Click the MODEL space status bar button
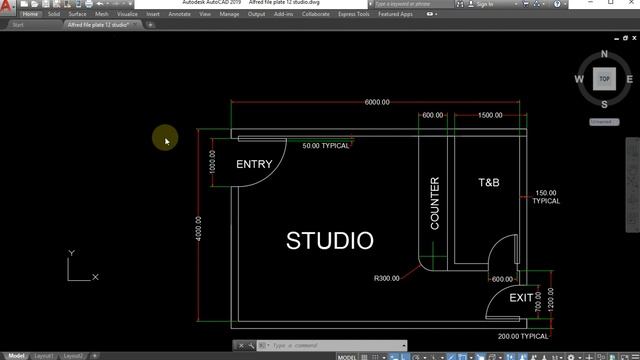640x360 pixels. tap(347, 357)
